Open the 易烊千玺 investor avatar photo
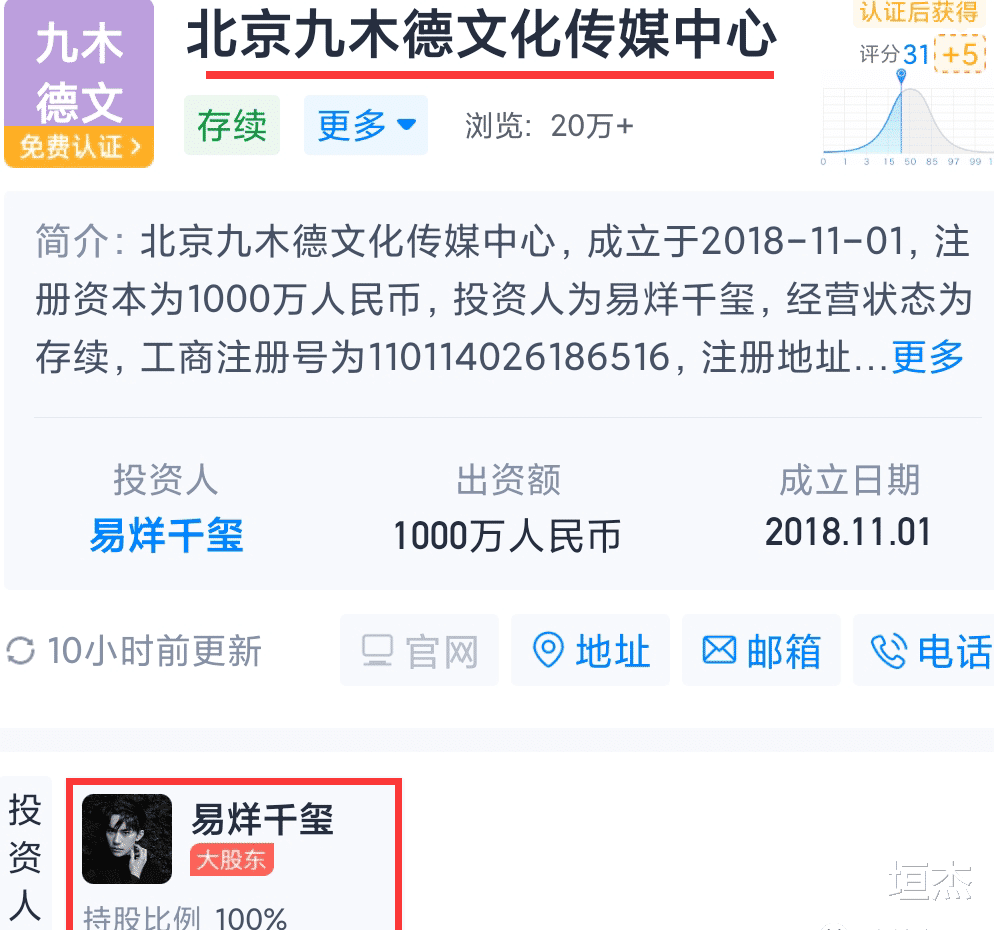Viewport: 994px width, 930px height. point(127,839)
